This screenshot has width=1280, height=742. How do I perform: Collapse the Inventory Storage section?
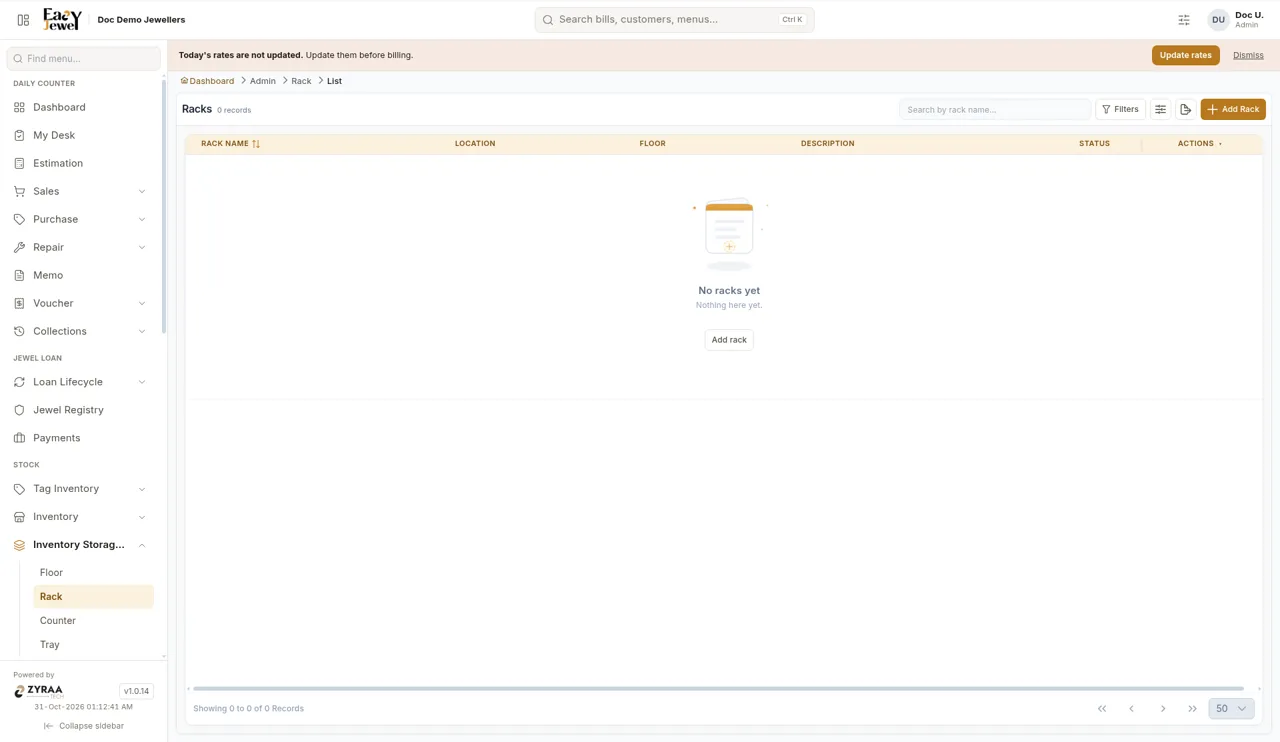click(x=142, y=545)
